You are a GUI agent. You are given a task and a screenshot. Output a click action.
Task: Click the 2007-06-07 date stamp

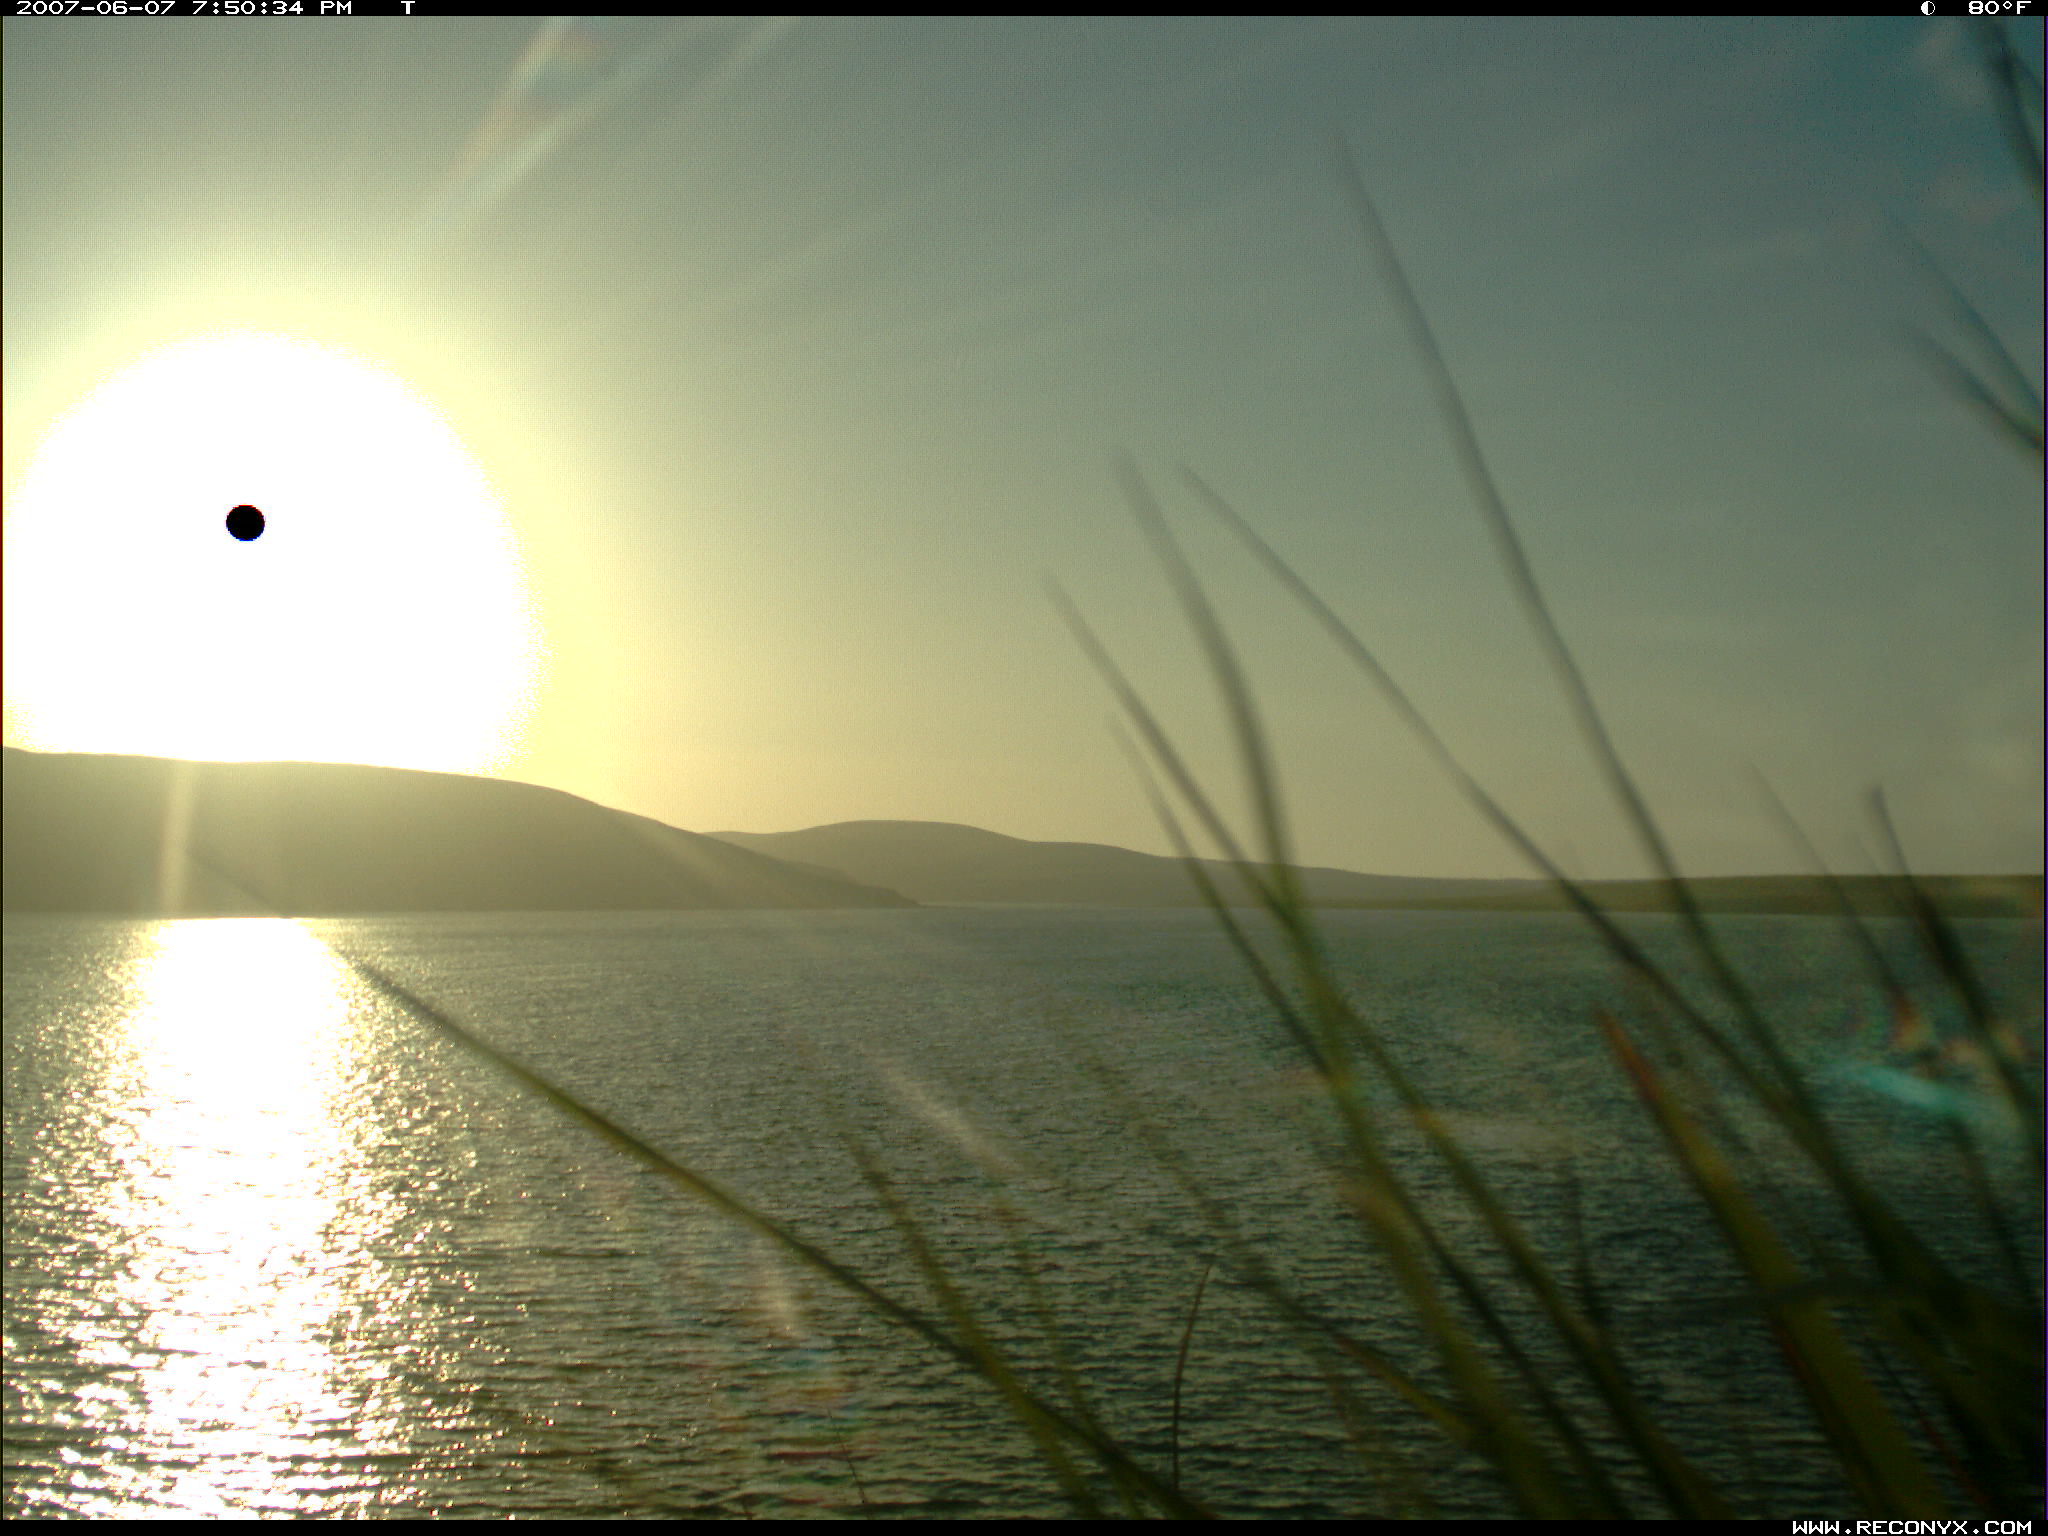(96, 8)
